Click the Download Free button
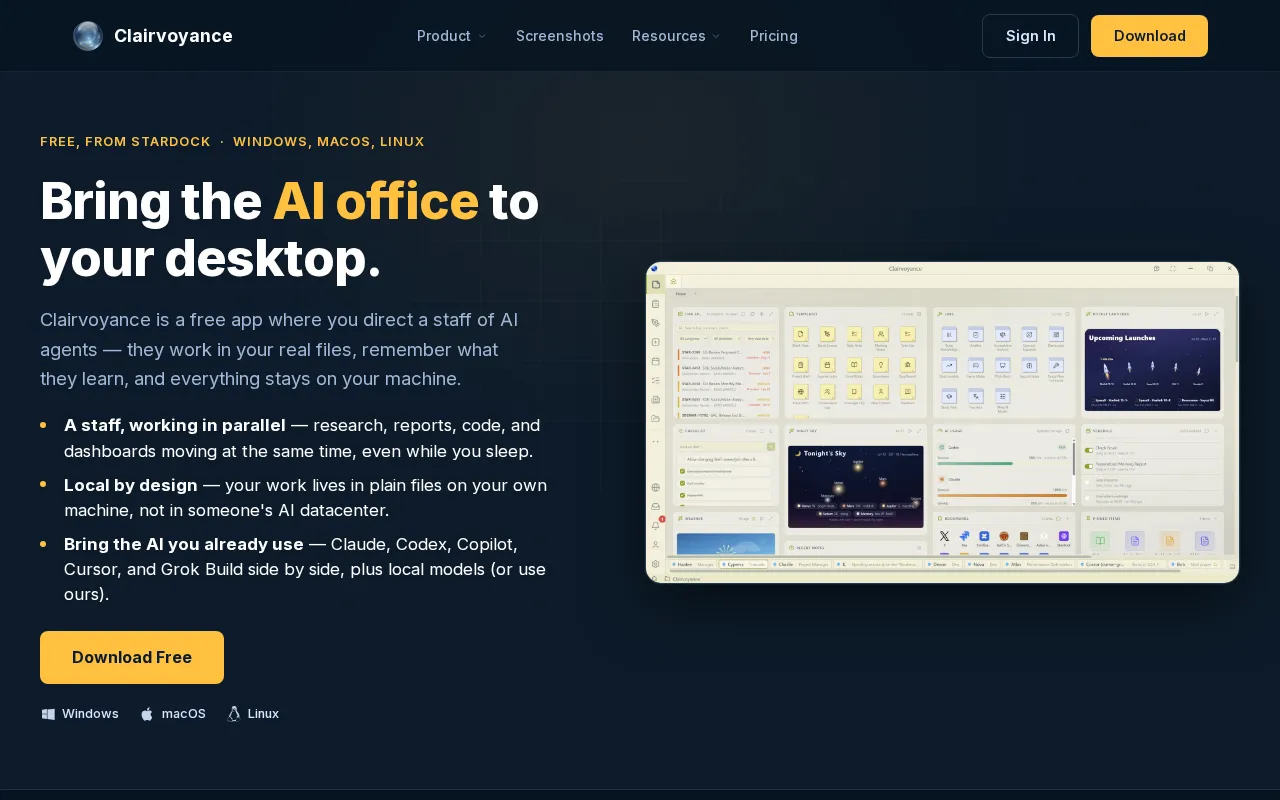 point(132,657)
